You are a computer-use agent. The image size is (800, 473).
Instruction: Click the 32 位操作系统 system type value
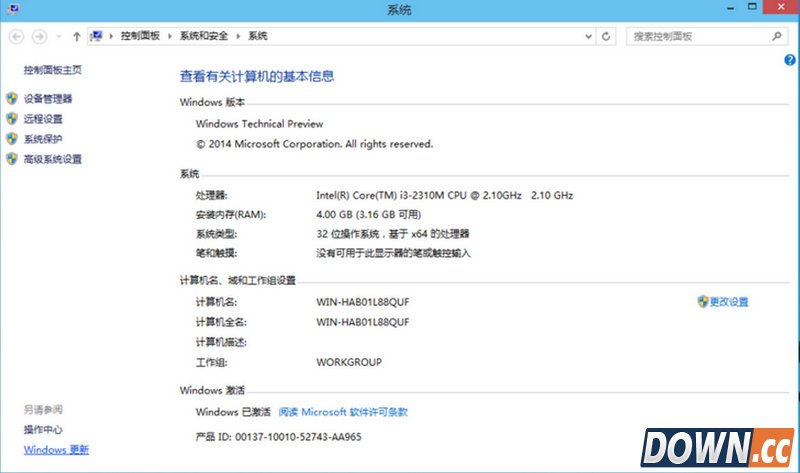click(392, 234)
